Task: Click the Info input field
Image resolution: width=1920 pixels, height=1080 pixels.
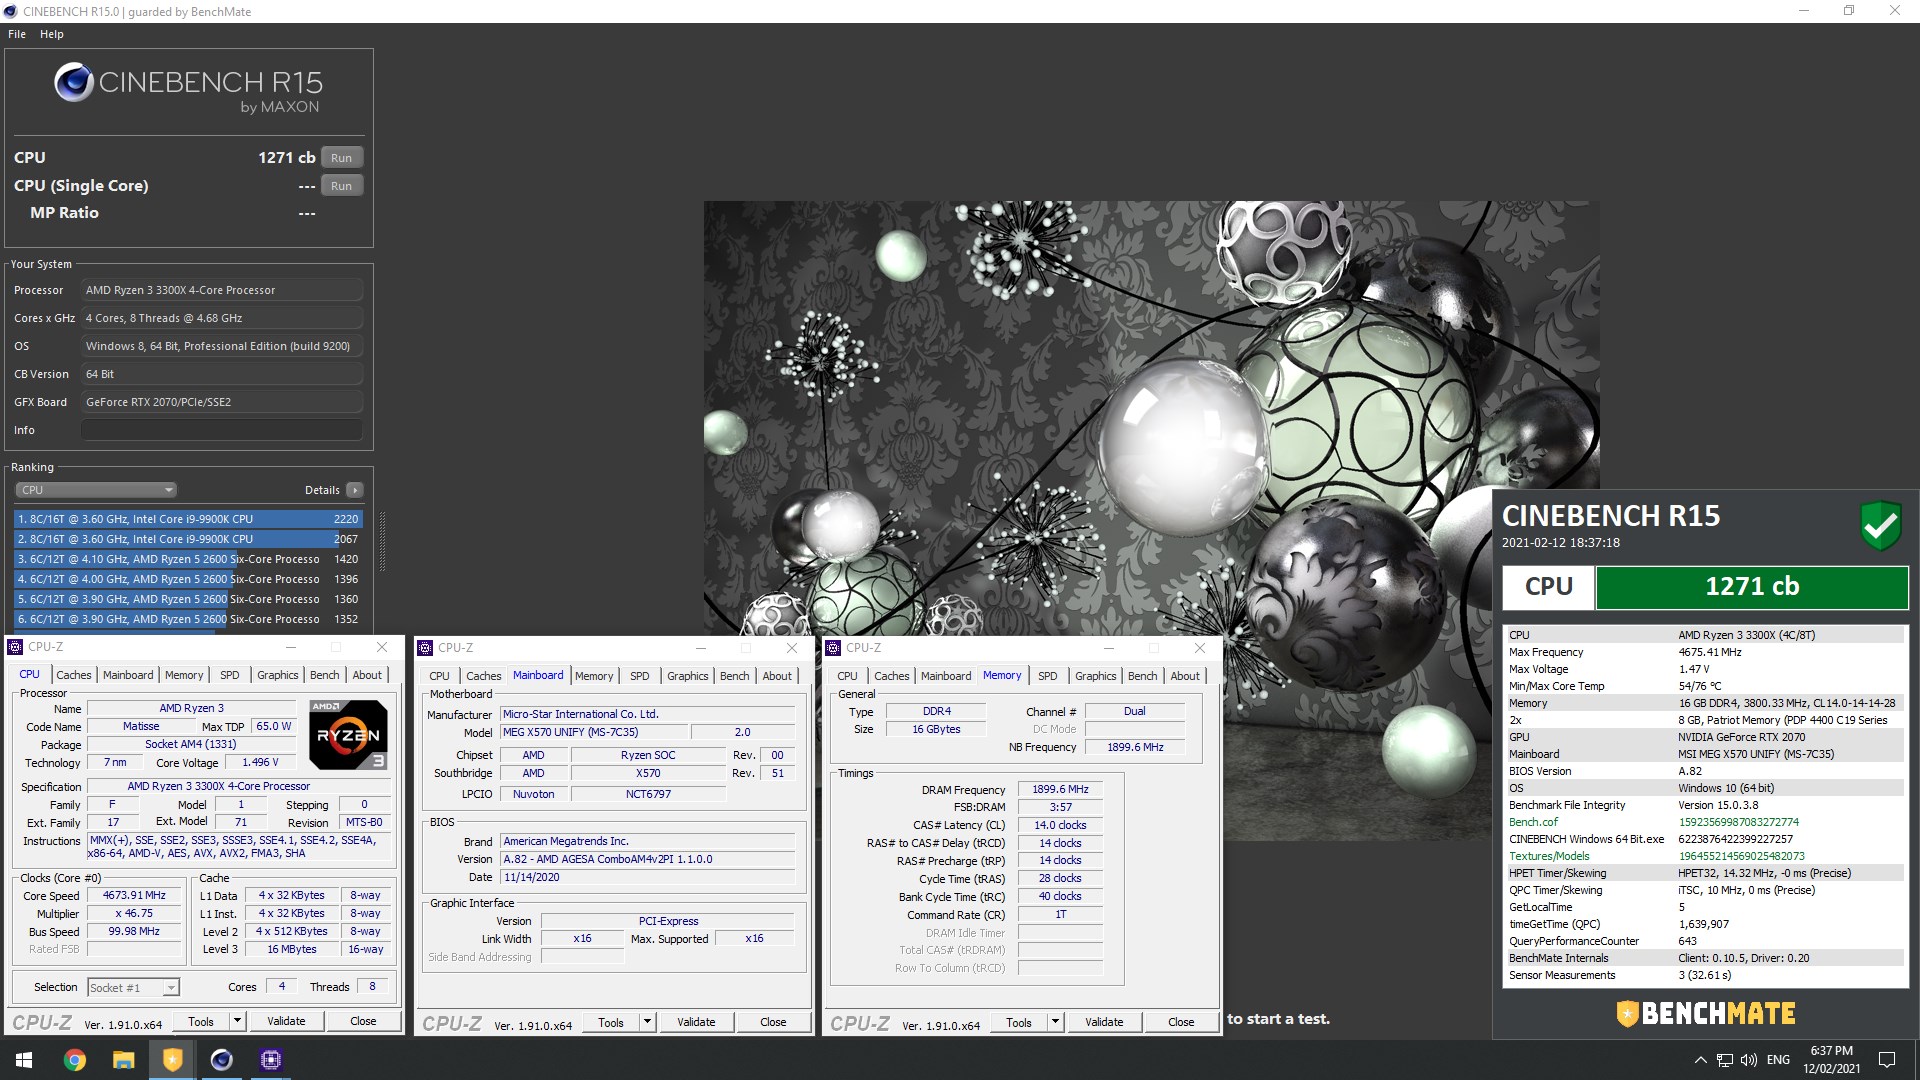Action: click(221, 430)
